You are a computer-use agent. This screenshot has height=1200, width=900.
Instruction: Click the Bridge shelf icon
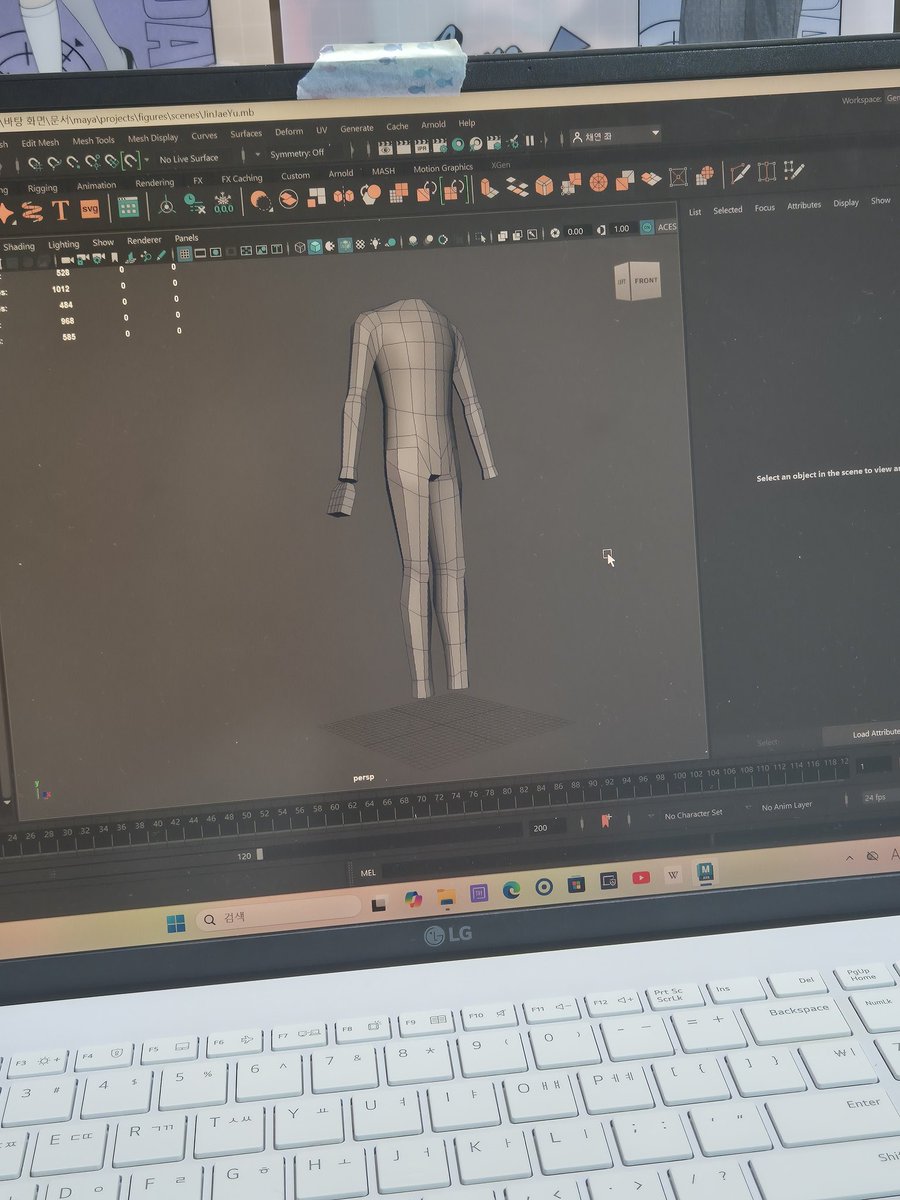click(x=517, y=186)
